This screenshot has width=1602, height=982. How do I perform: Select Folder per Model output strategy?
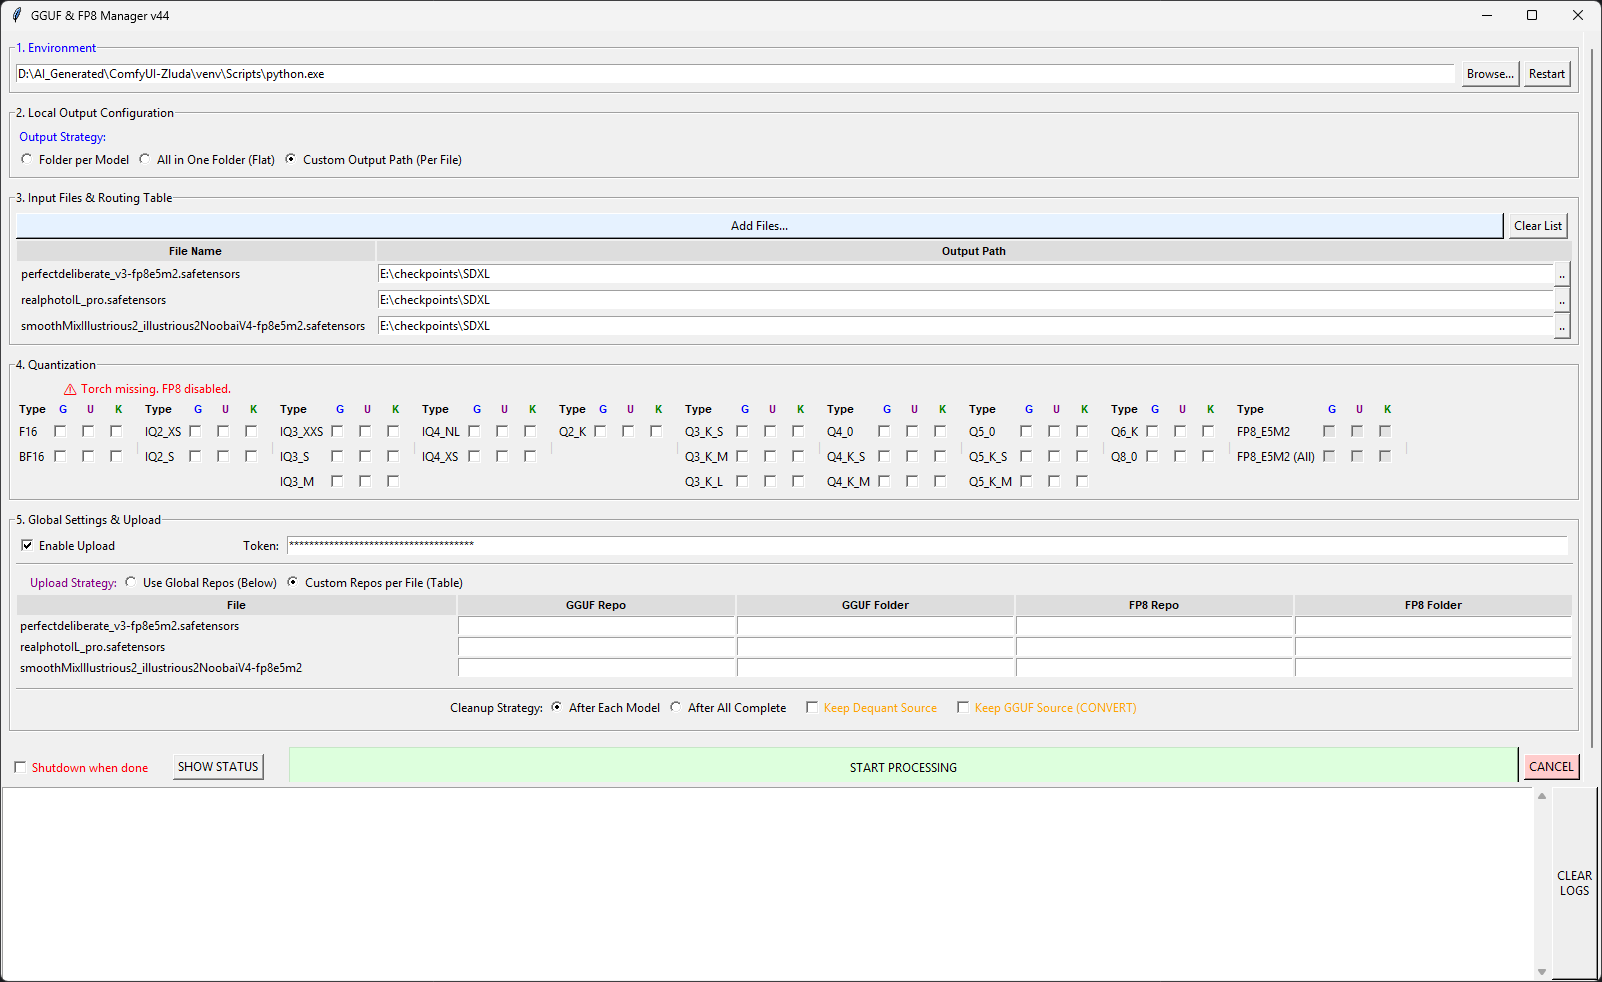click(x=27, y=160)
